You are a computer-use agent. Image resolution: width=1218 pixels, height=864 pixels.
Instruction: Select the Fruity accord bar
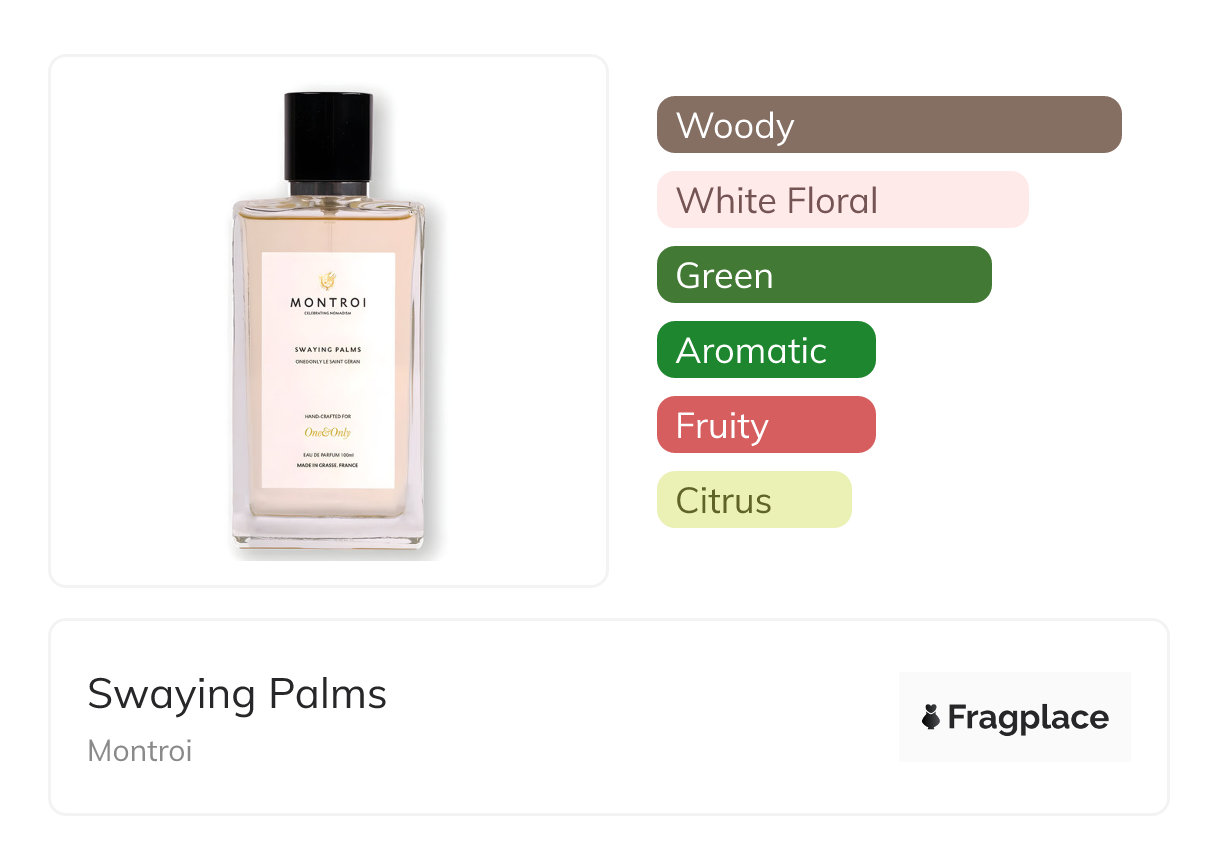tap(766, 425)
